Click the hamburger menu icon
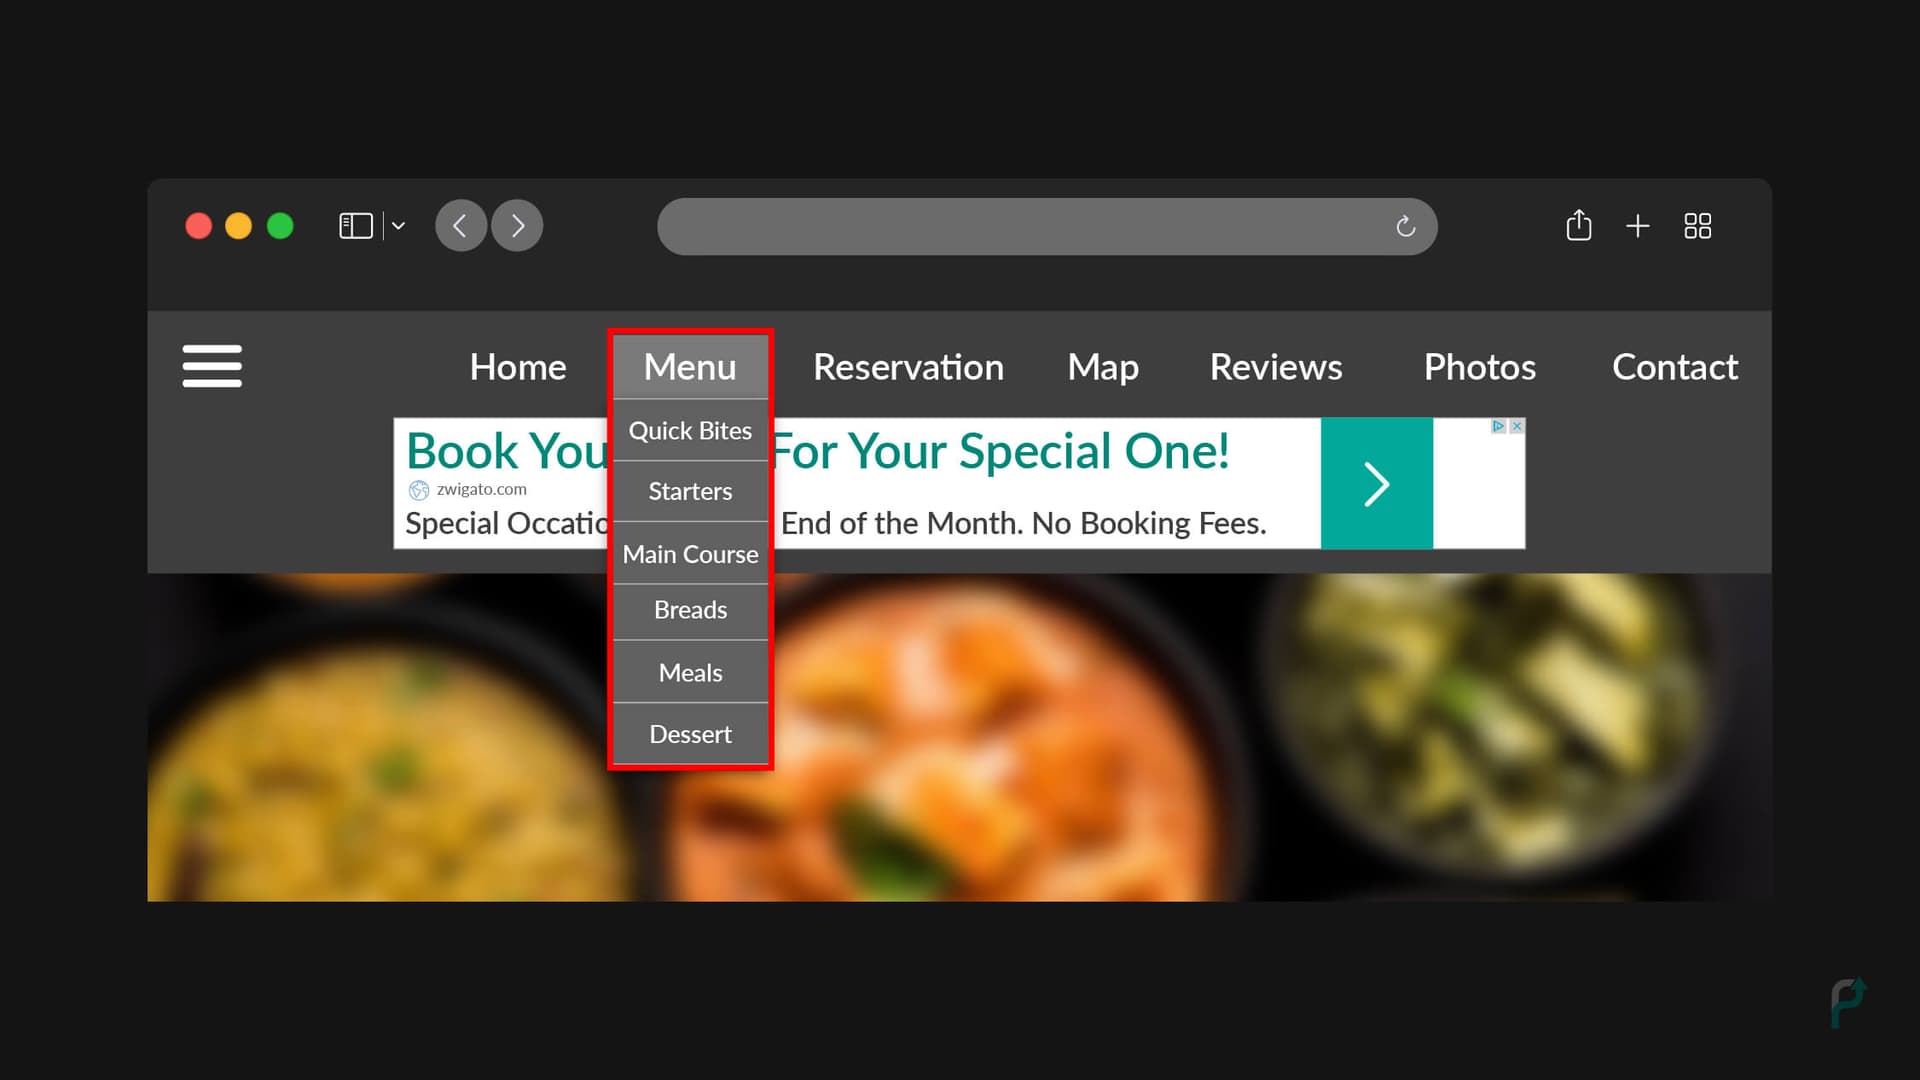 (x=210, y=365)
